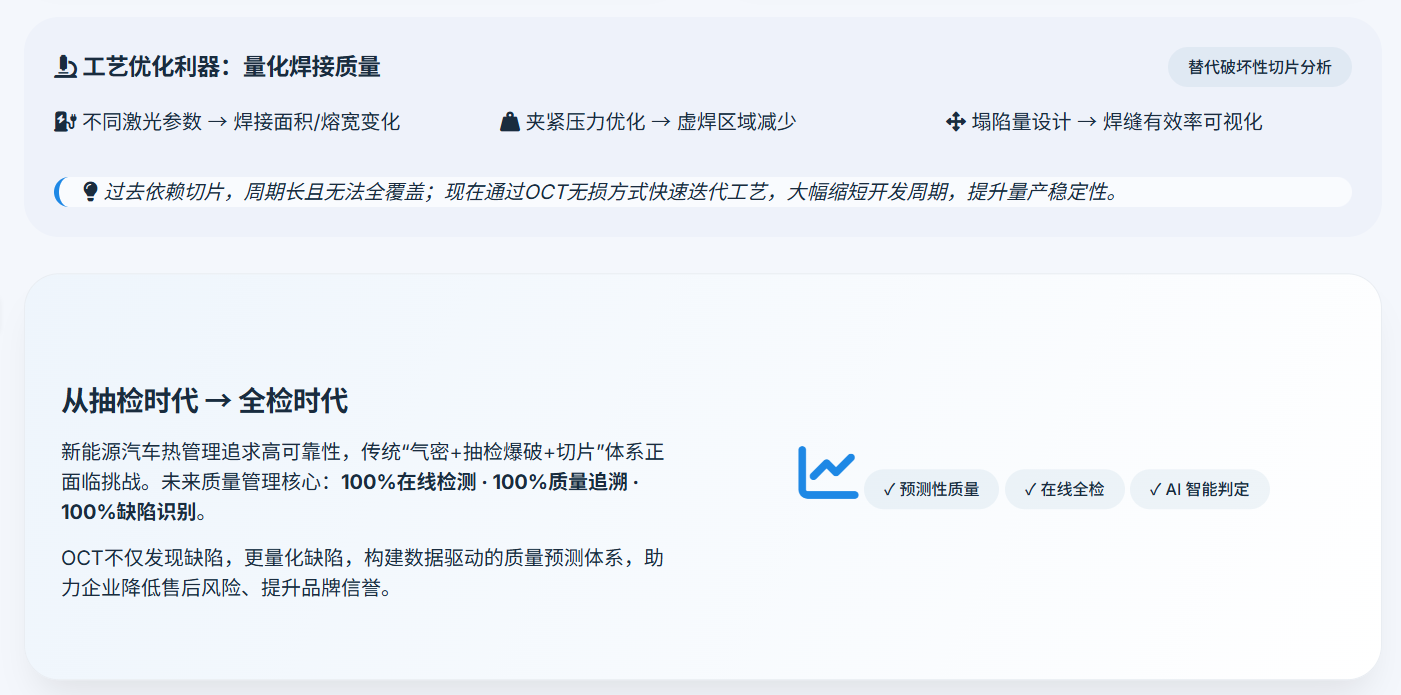
Task: Click the paragraph starting 新能源汽车热管理
Action: [363, 482]
